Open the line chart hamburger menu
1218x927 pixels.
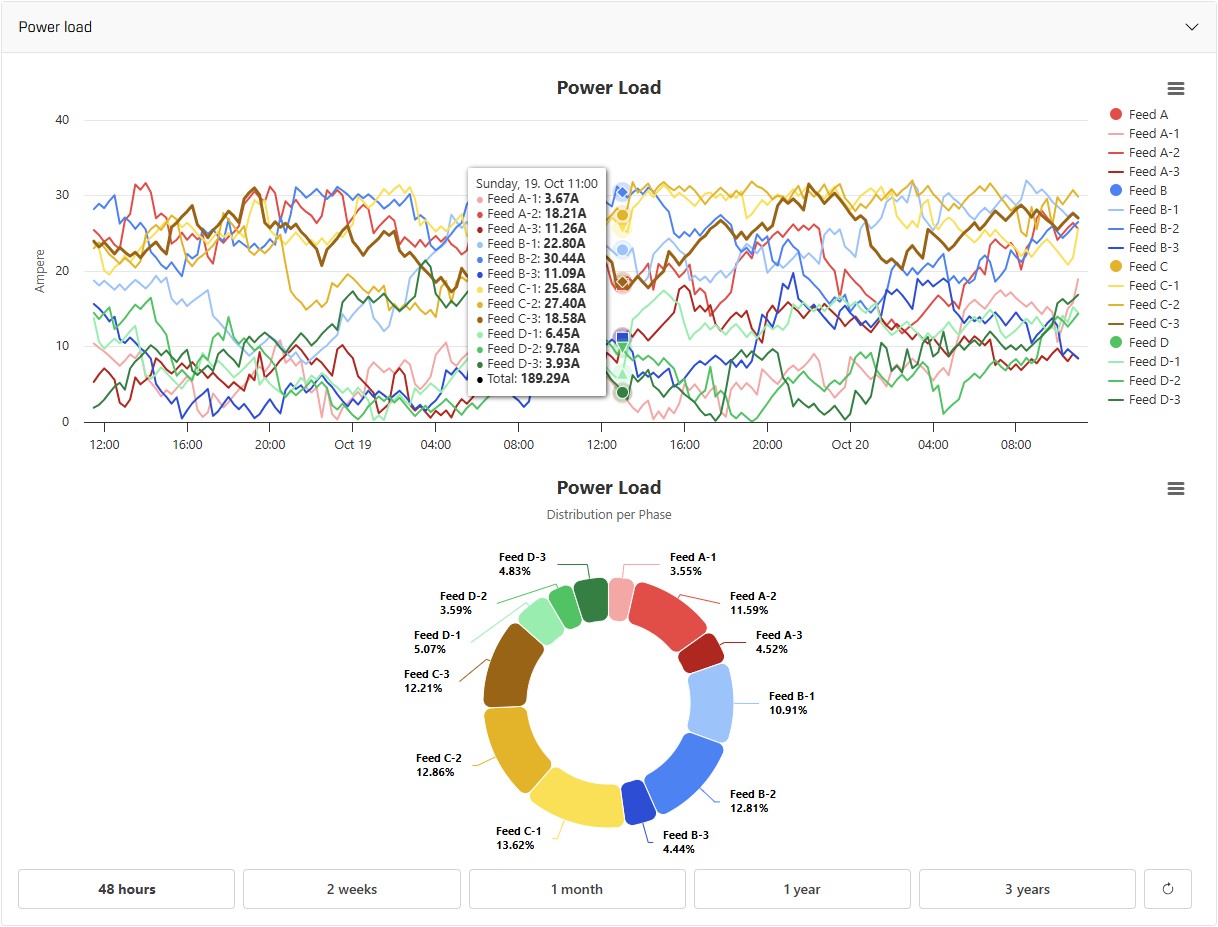1176,89
